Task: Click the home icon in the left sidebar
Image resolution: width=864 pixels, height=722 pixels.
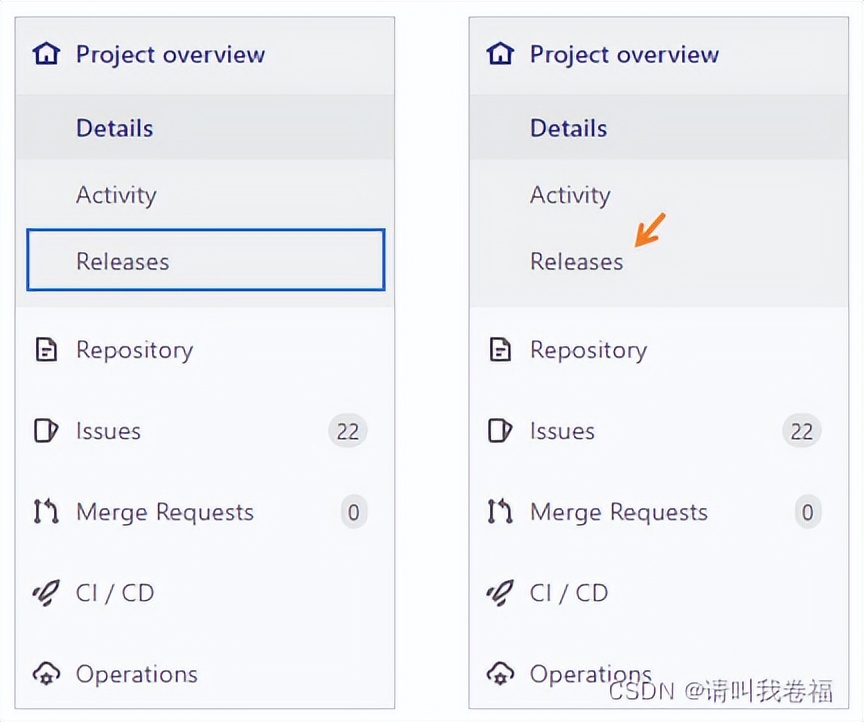Action: pos(46,54)
